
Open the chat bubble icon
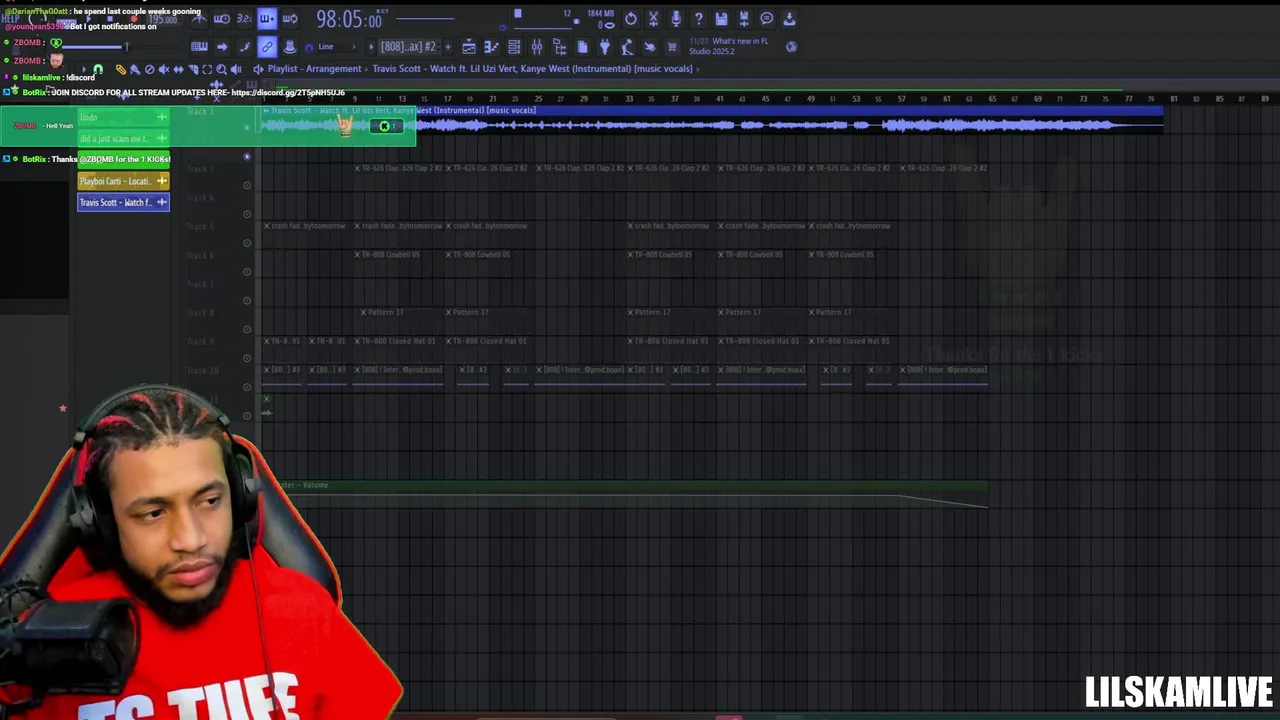(766, 19)
